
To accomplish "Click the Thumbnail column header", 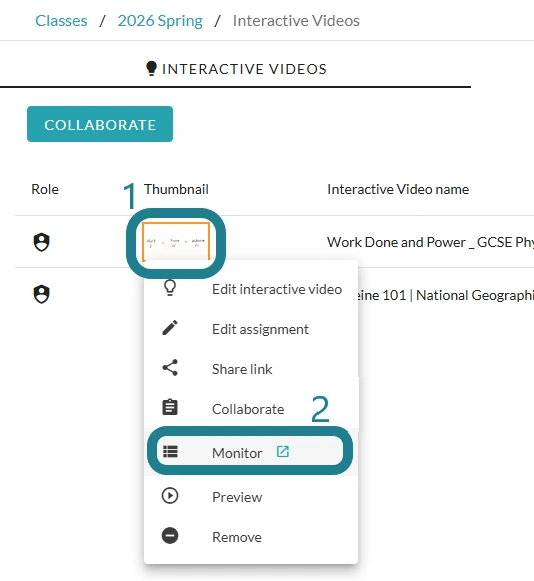I will click(176, 189).
